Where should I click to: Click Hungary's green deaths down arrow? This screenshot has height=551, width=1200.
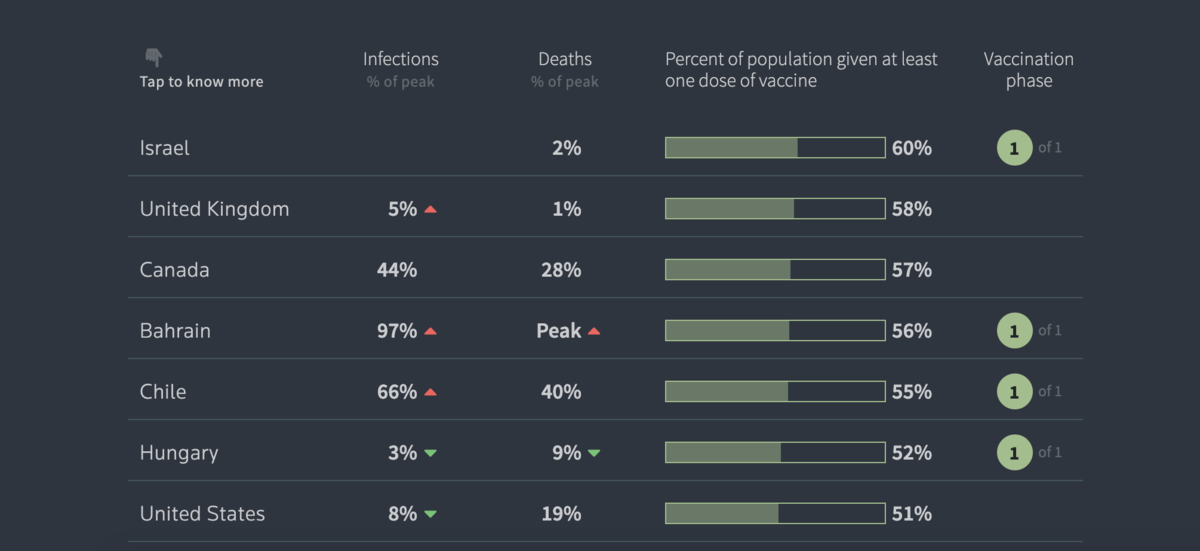tap(594, 453)
